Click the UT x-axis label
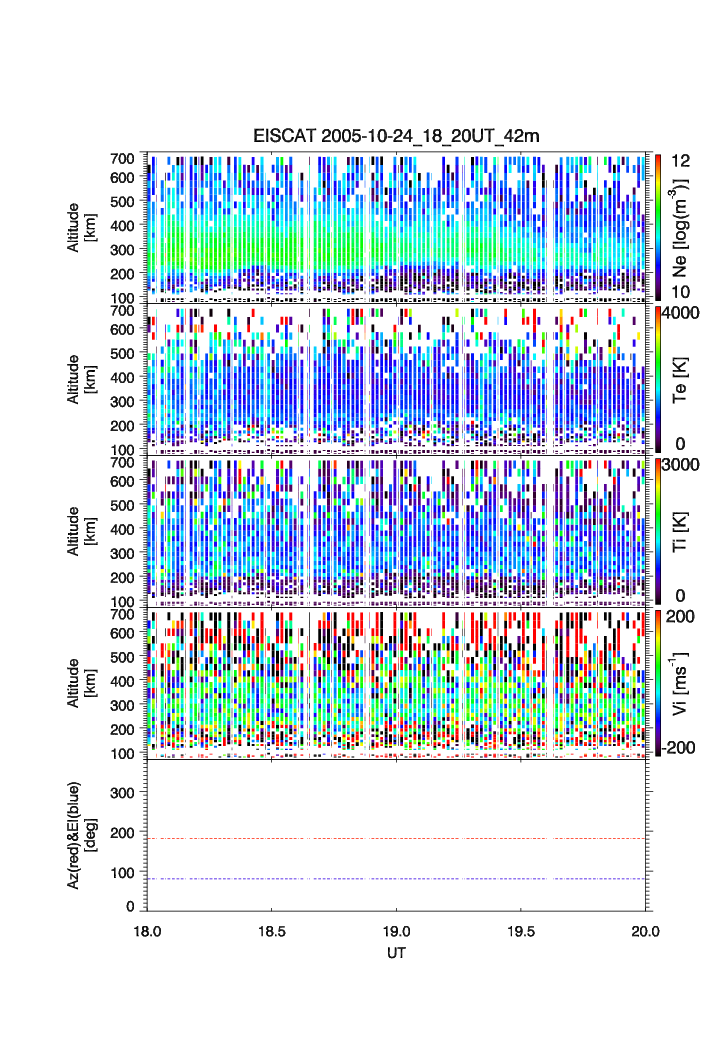 pyautogui.click(x=397, y=953)
